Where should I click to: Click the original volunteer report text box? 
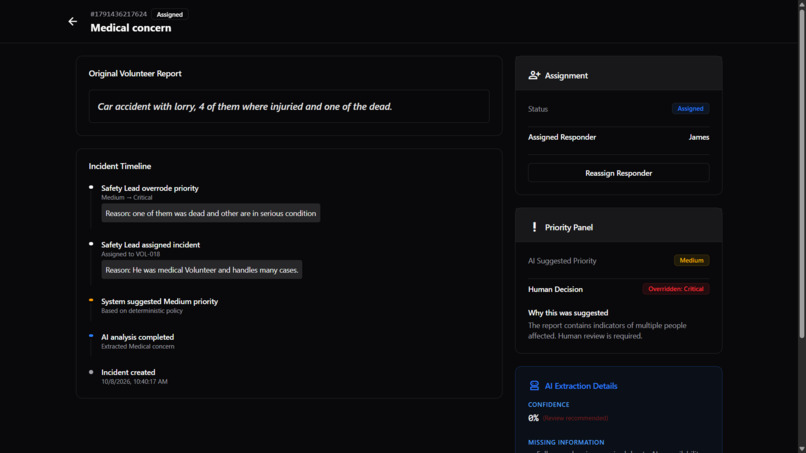(x=289, y=106)
